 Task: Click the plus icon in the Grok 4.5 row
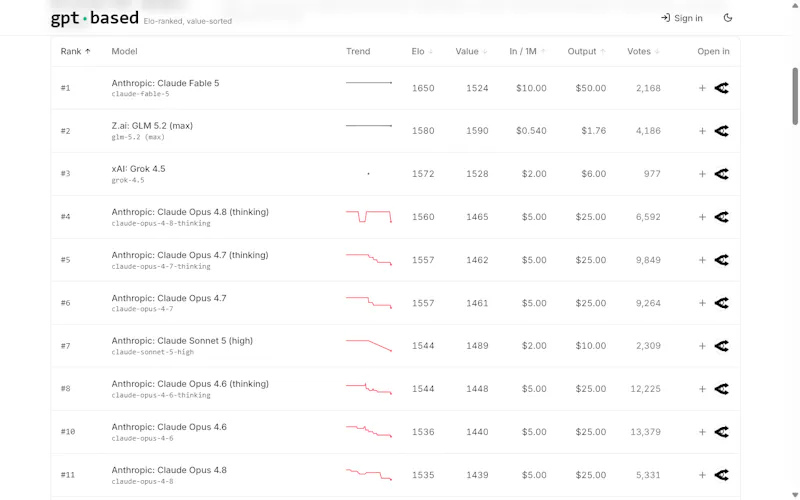(x=702, y=173)
